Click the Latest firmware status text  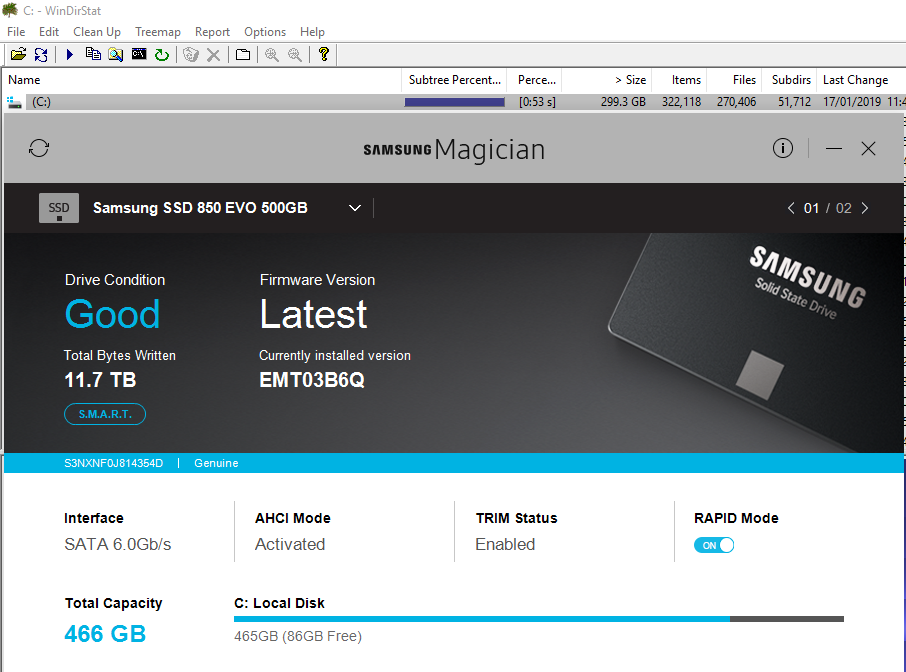coord(313,314)
